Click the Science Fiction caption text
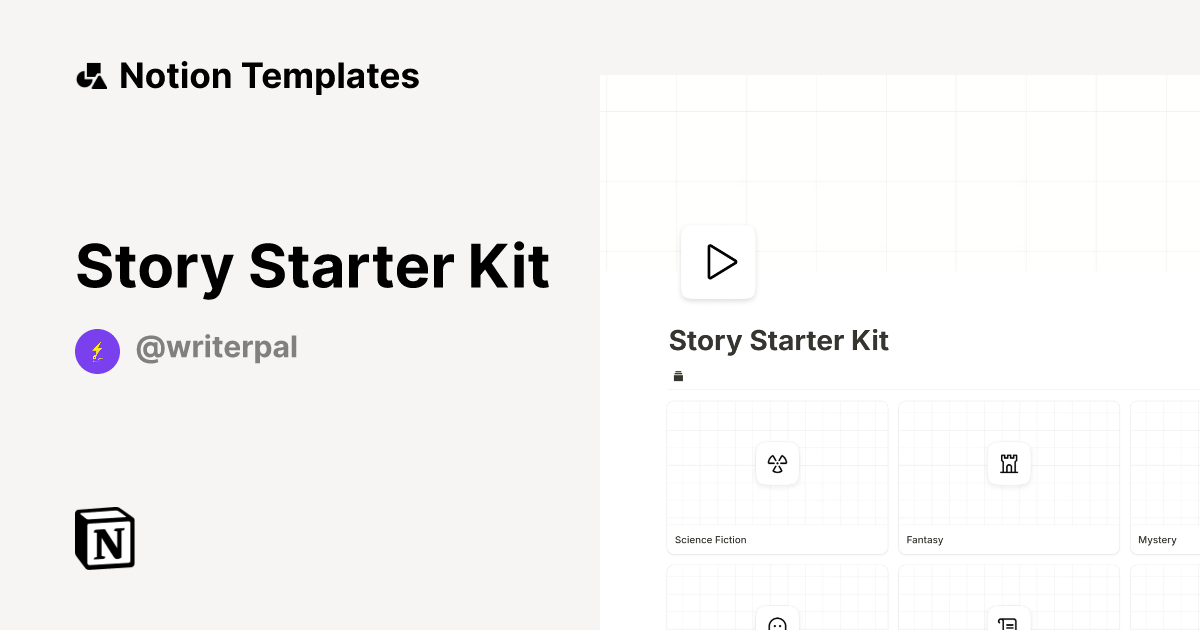 pos(710,539)
